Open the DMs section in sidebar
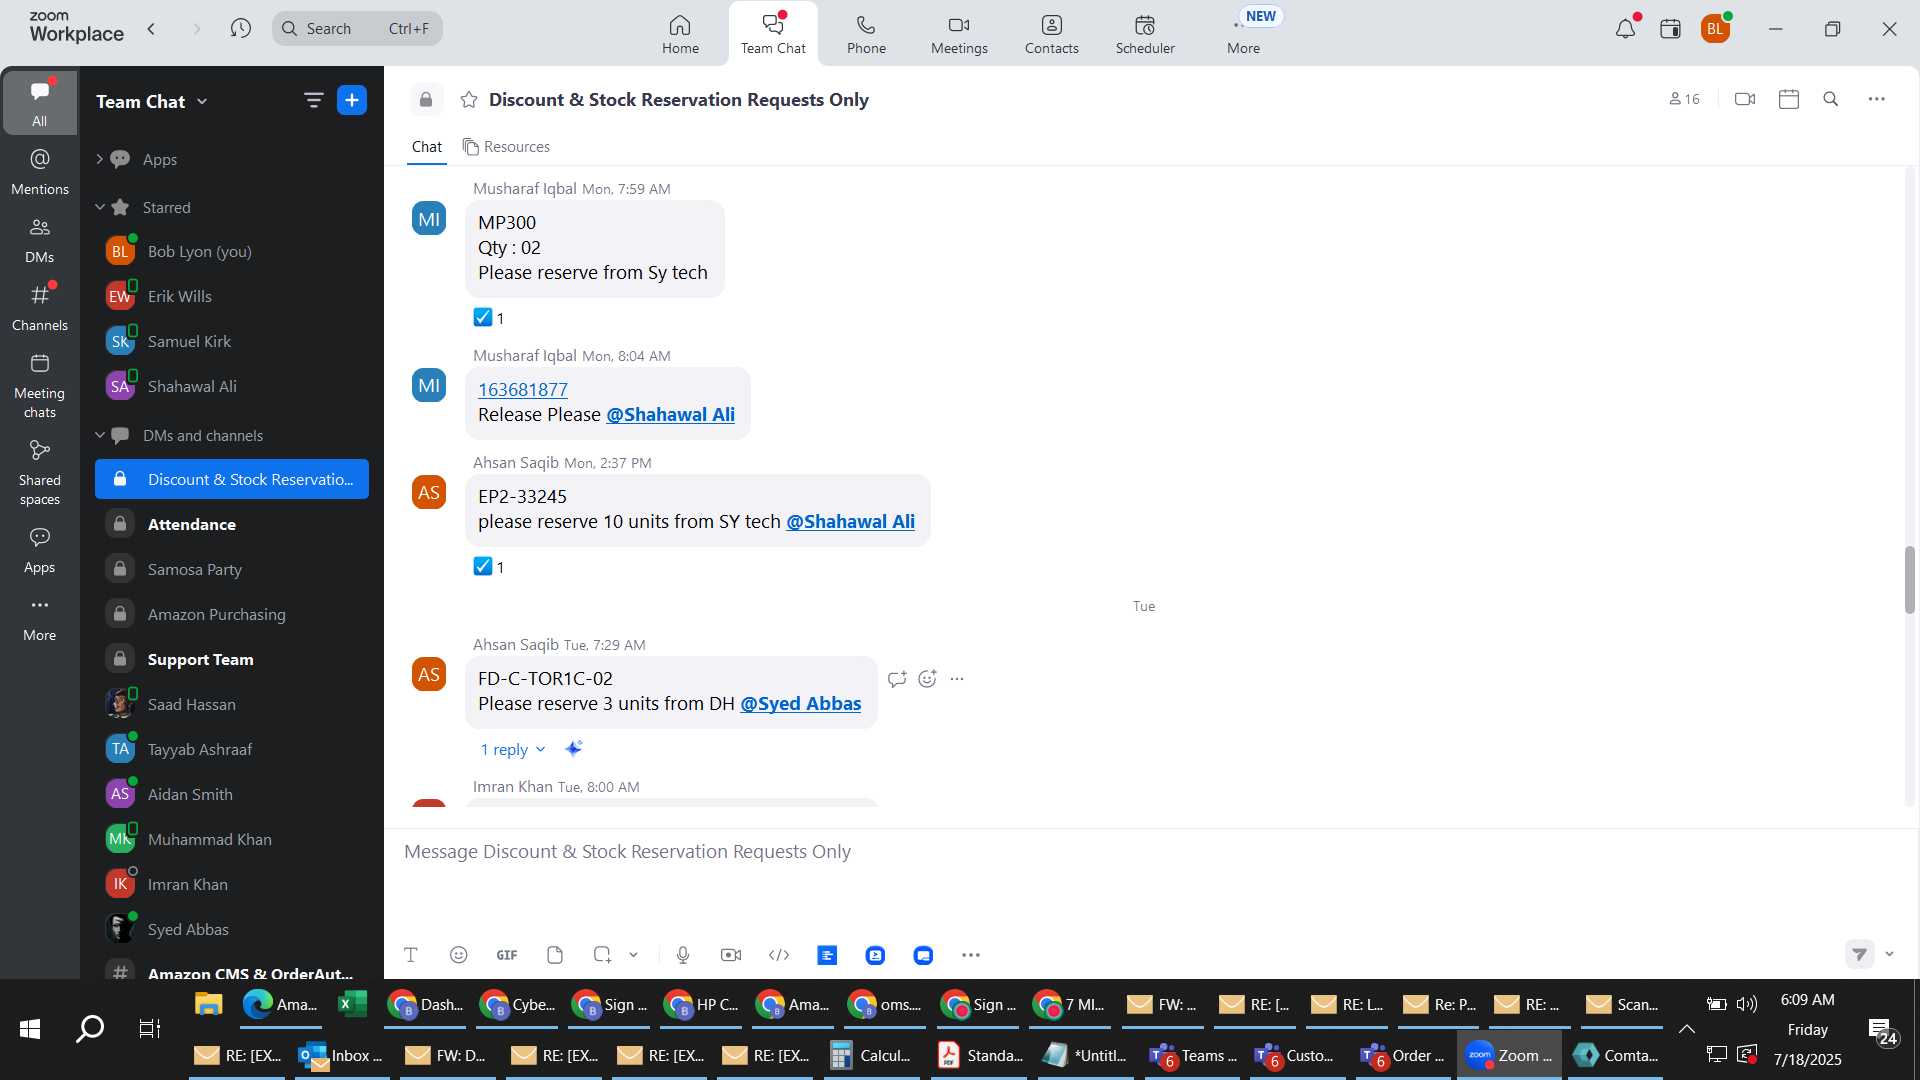Viewport: 1920px width, 1080px height. coord(40,240)
